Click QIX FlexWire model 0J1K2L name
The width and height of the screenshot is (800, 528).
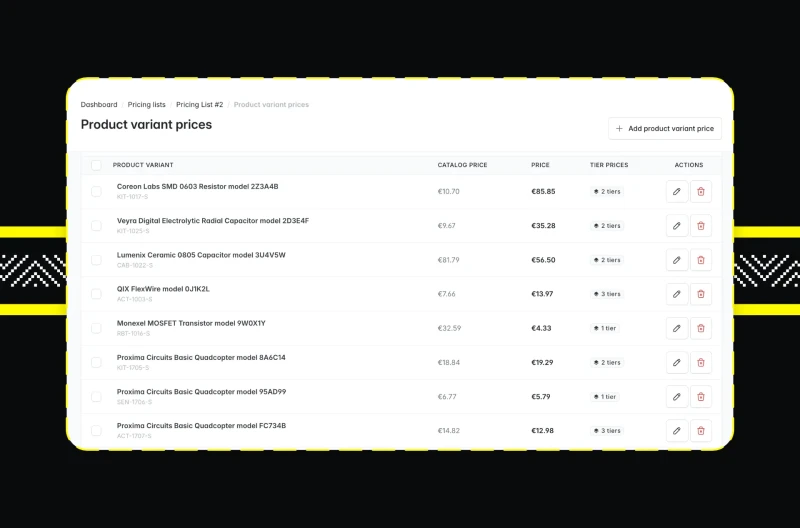[x=163, y=289]
